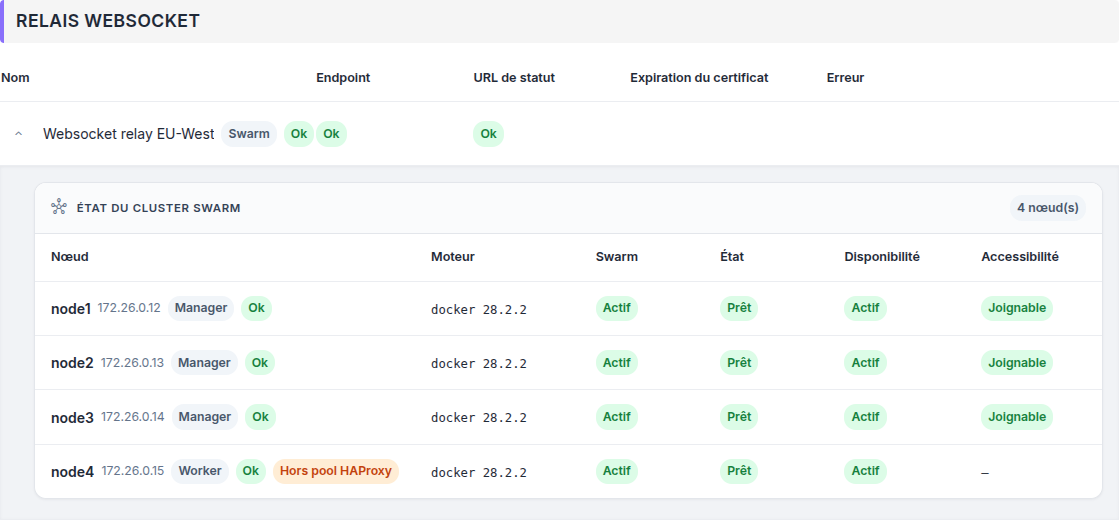Click the Joignable badge for node1

coord(1017,308)
